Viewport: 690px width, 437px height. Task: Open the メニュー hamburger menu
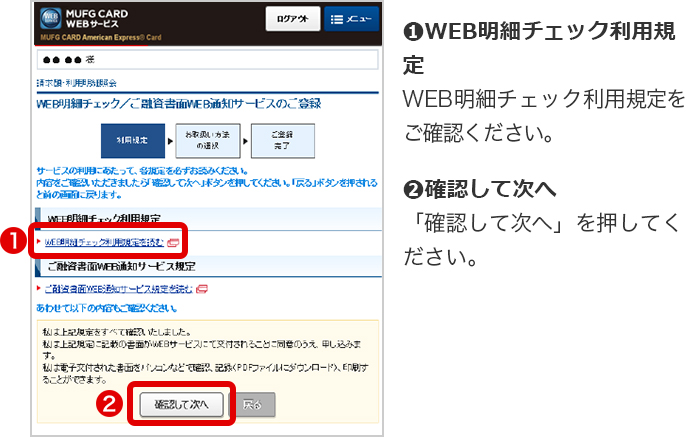(352, 20)
